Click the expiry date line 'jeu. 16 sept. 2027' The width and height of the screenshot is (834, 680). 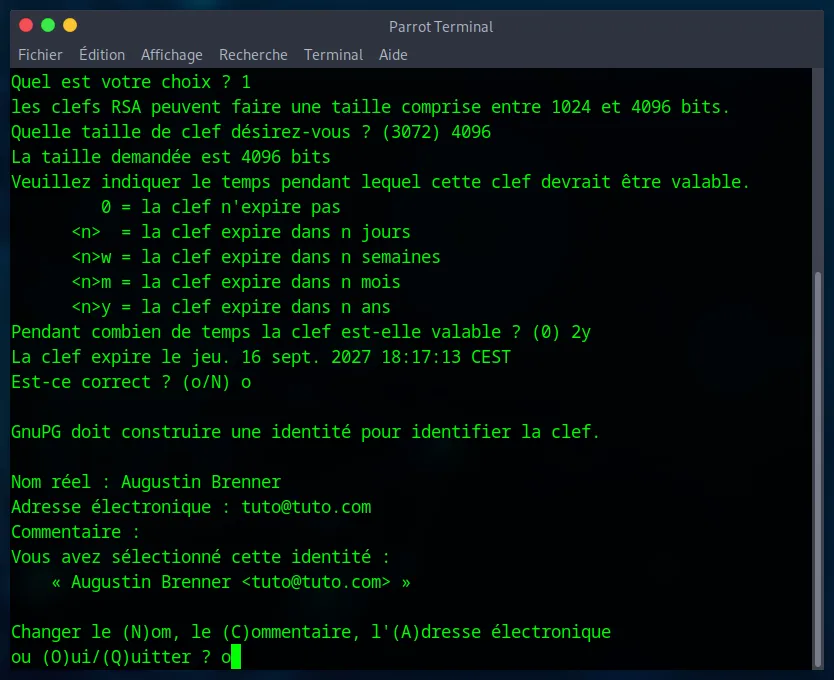261,357
